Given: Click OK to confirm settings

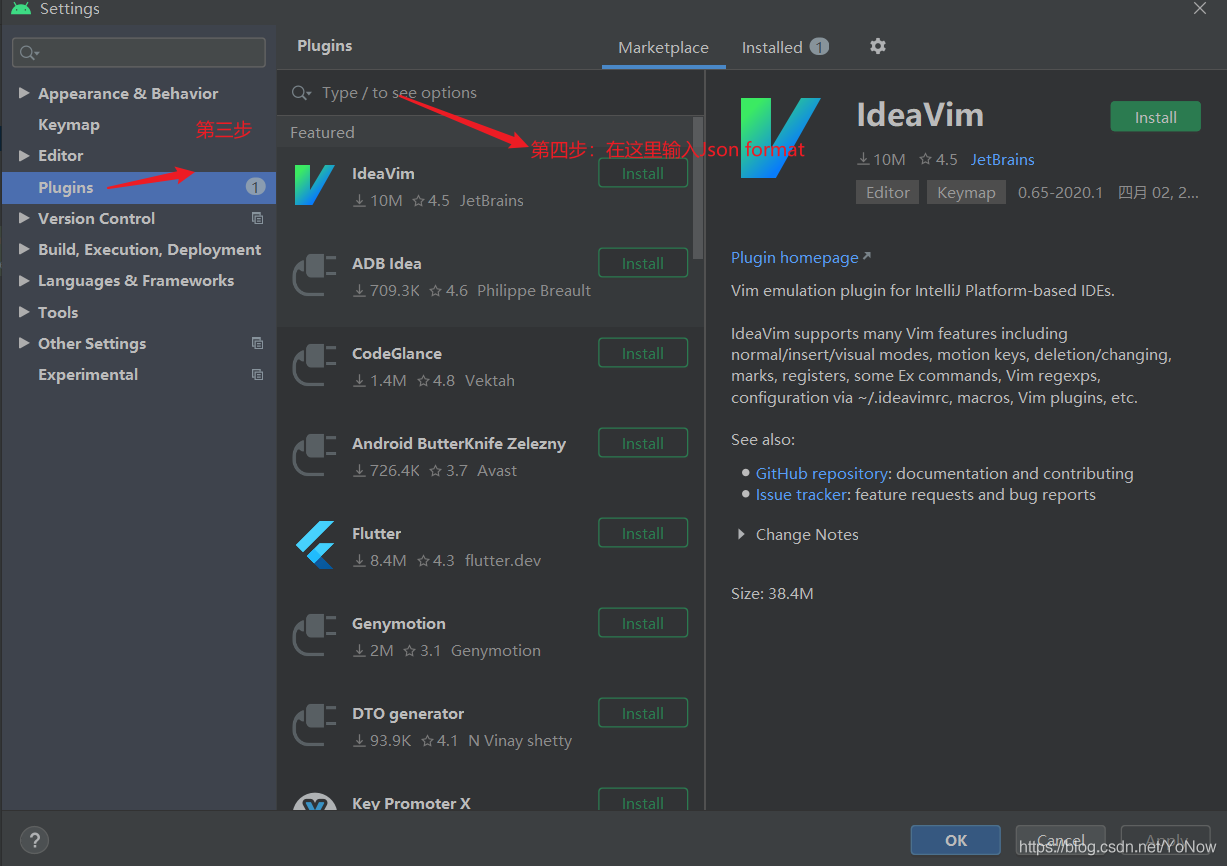Looking at the screenshot, I should (x=955, y=840).
